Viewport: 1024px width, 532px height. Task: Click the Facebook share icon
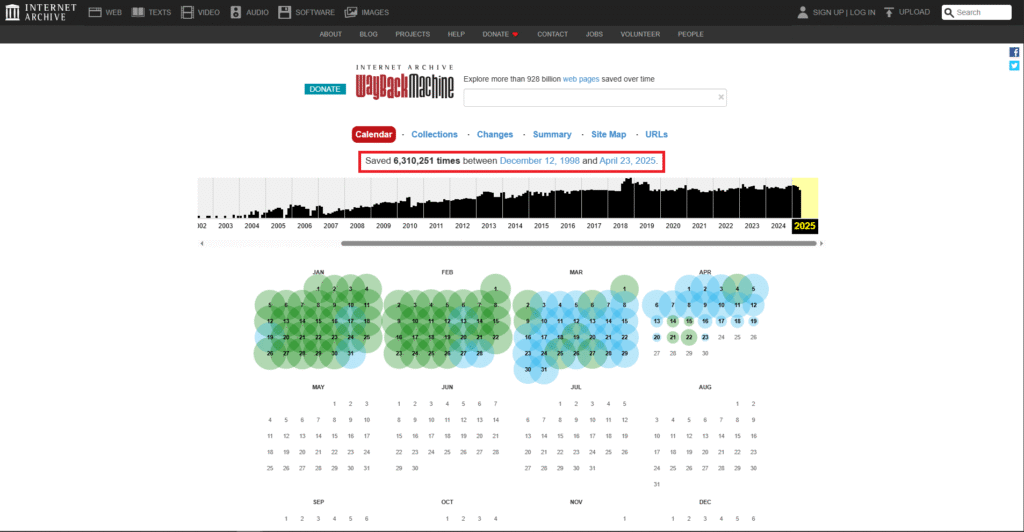coord(1014,52)
